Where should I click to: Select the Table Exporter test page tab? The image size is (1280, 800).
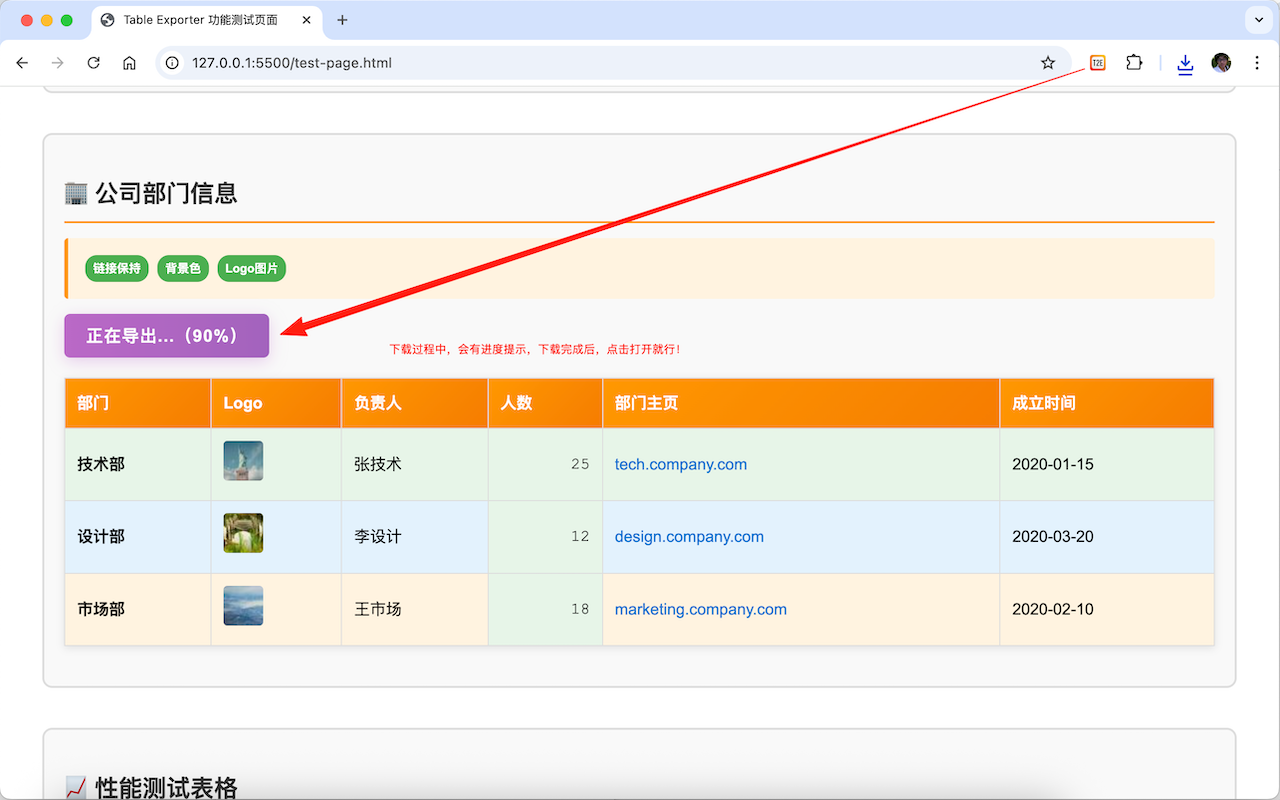200,20
